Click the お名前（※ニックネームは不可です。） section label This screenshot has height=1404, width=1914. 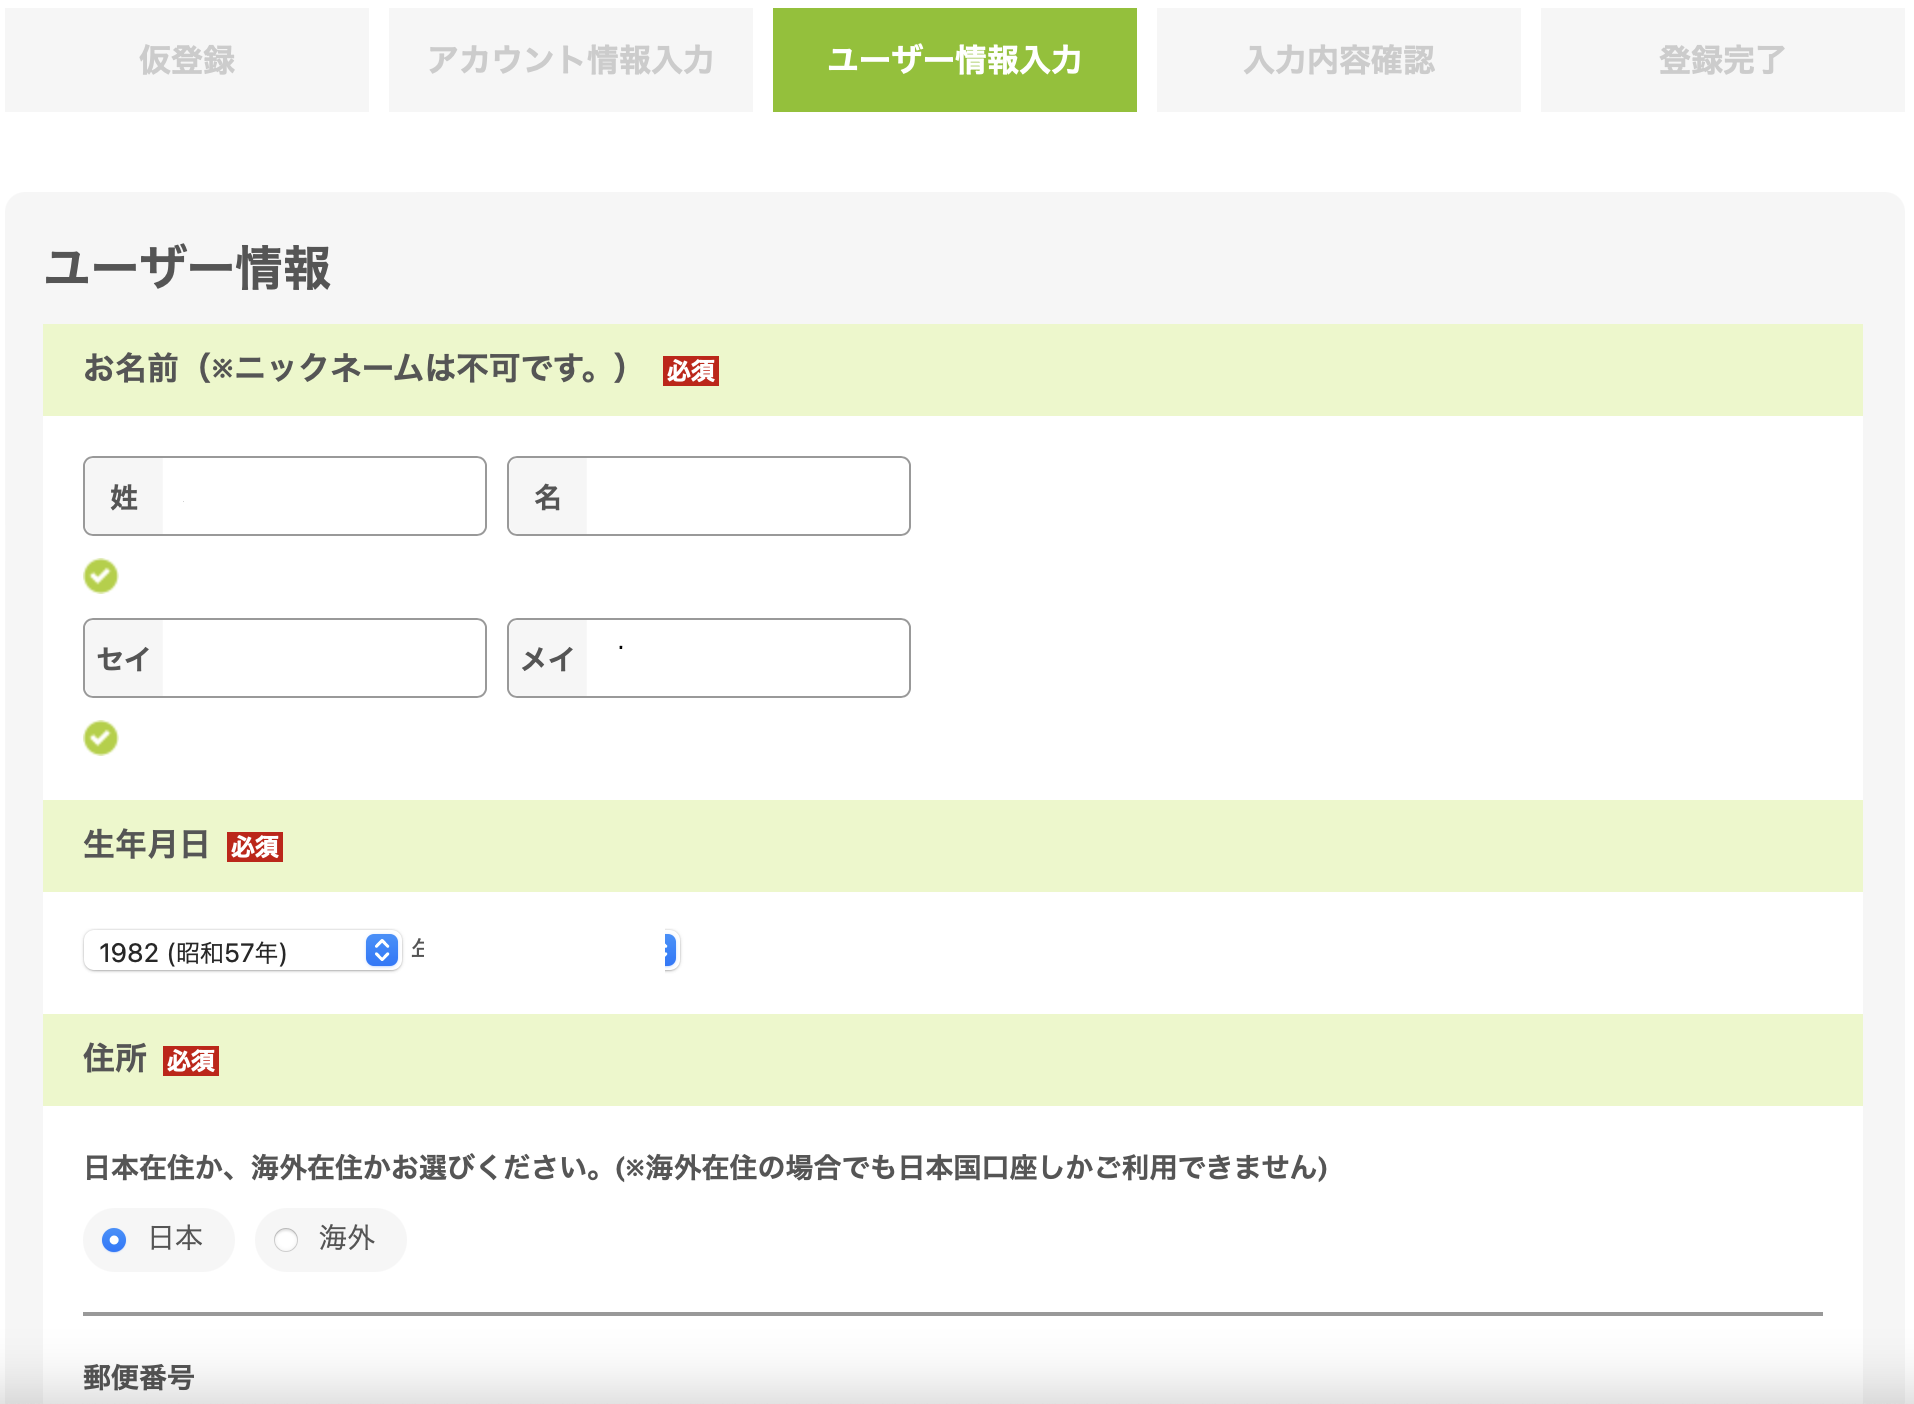[356, 369]
